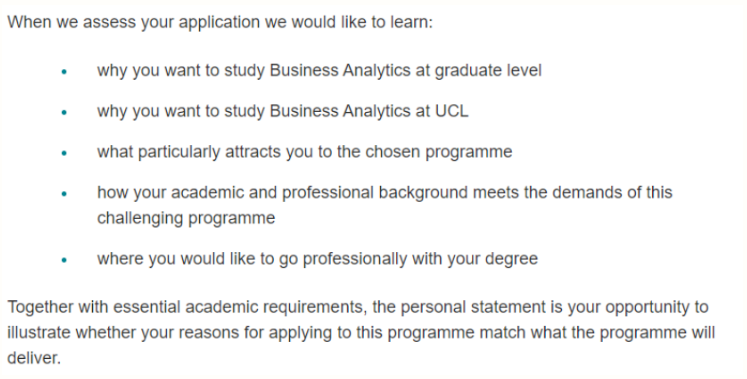Click bullet beside 'what particularly attracts you'

point(64,153)
